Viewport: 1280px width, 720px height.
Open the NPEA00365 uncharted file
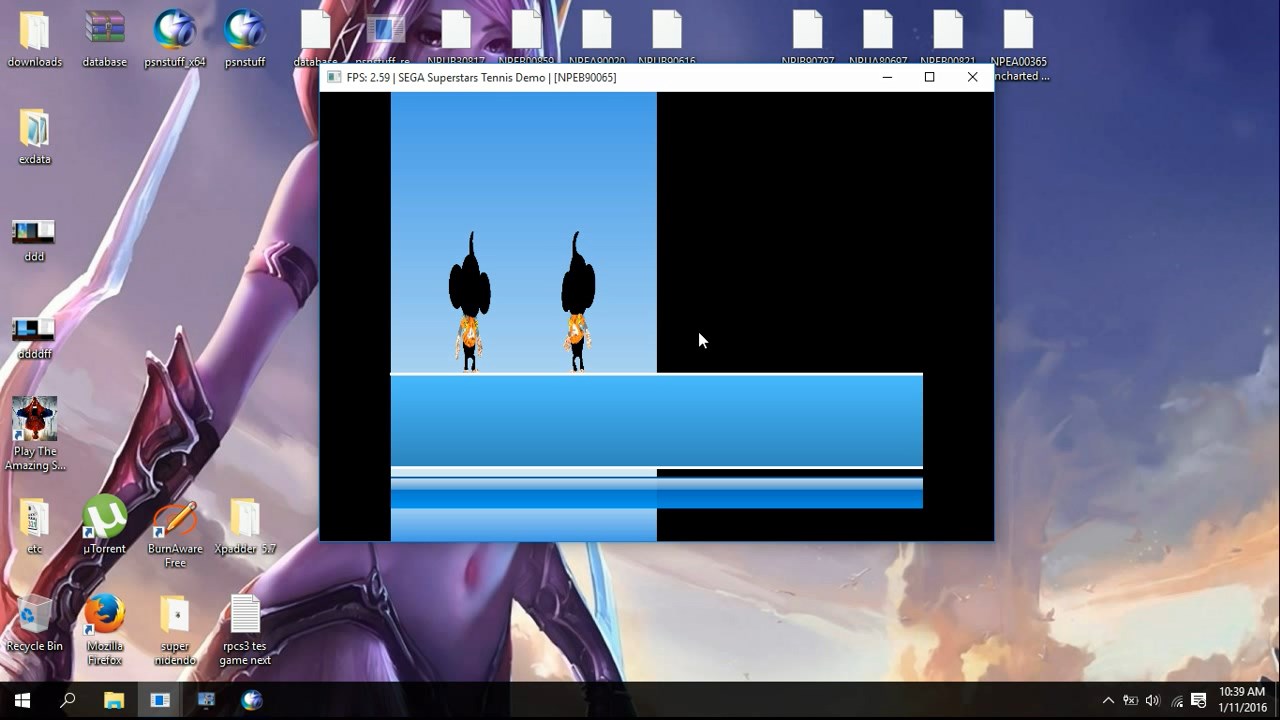click(1019, 31)
